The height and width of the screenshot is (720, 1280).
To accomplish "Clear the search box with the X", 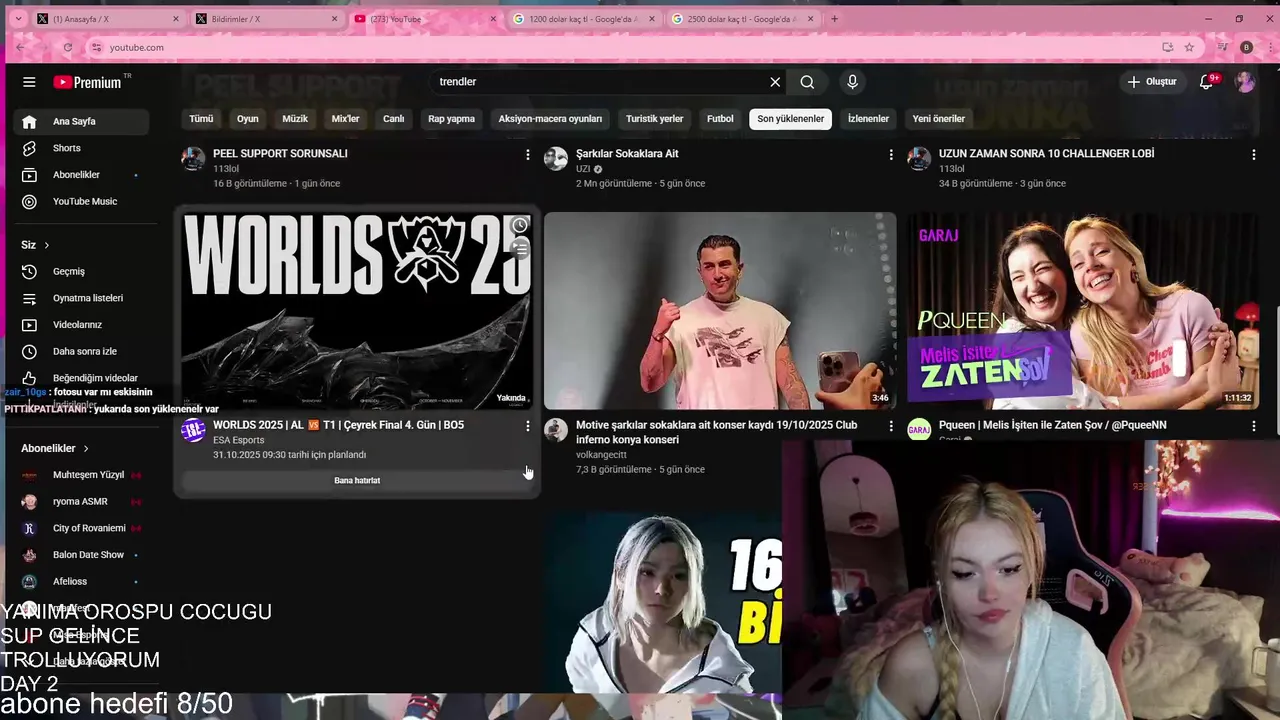I will click(x=775, y=82).
